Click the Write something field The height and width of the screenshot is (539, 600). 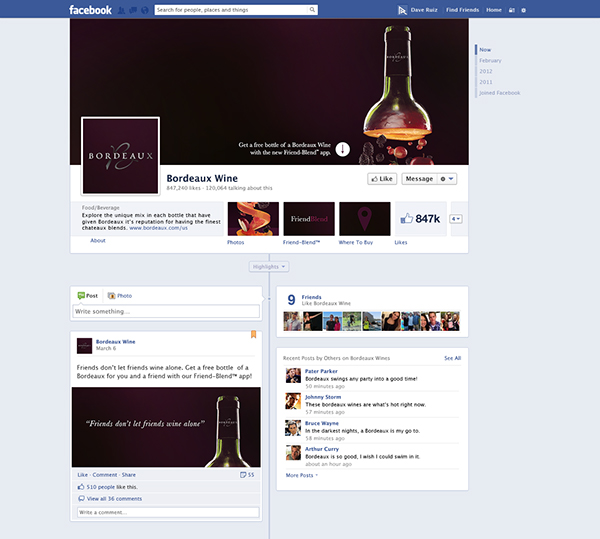tap(166, 311)
